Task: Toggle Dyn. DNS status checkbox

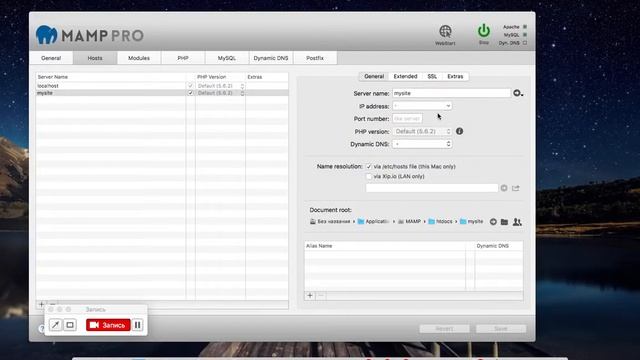Action: click(x=525, y=42)
